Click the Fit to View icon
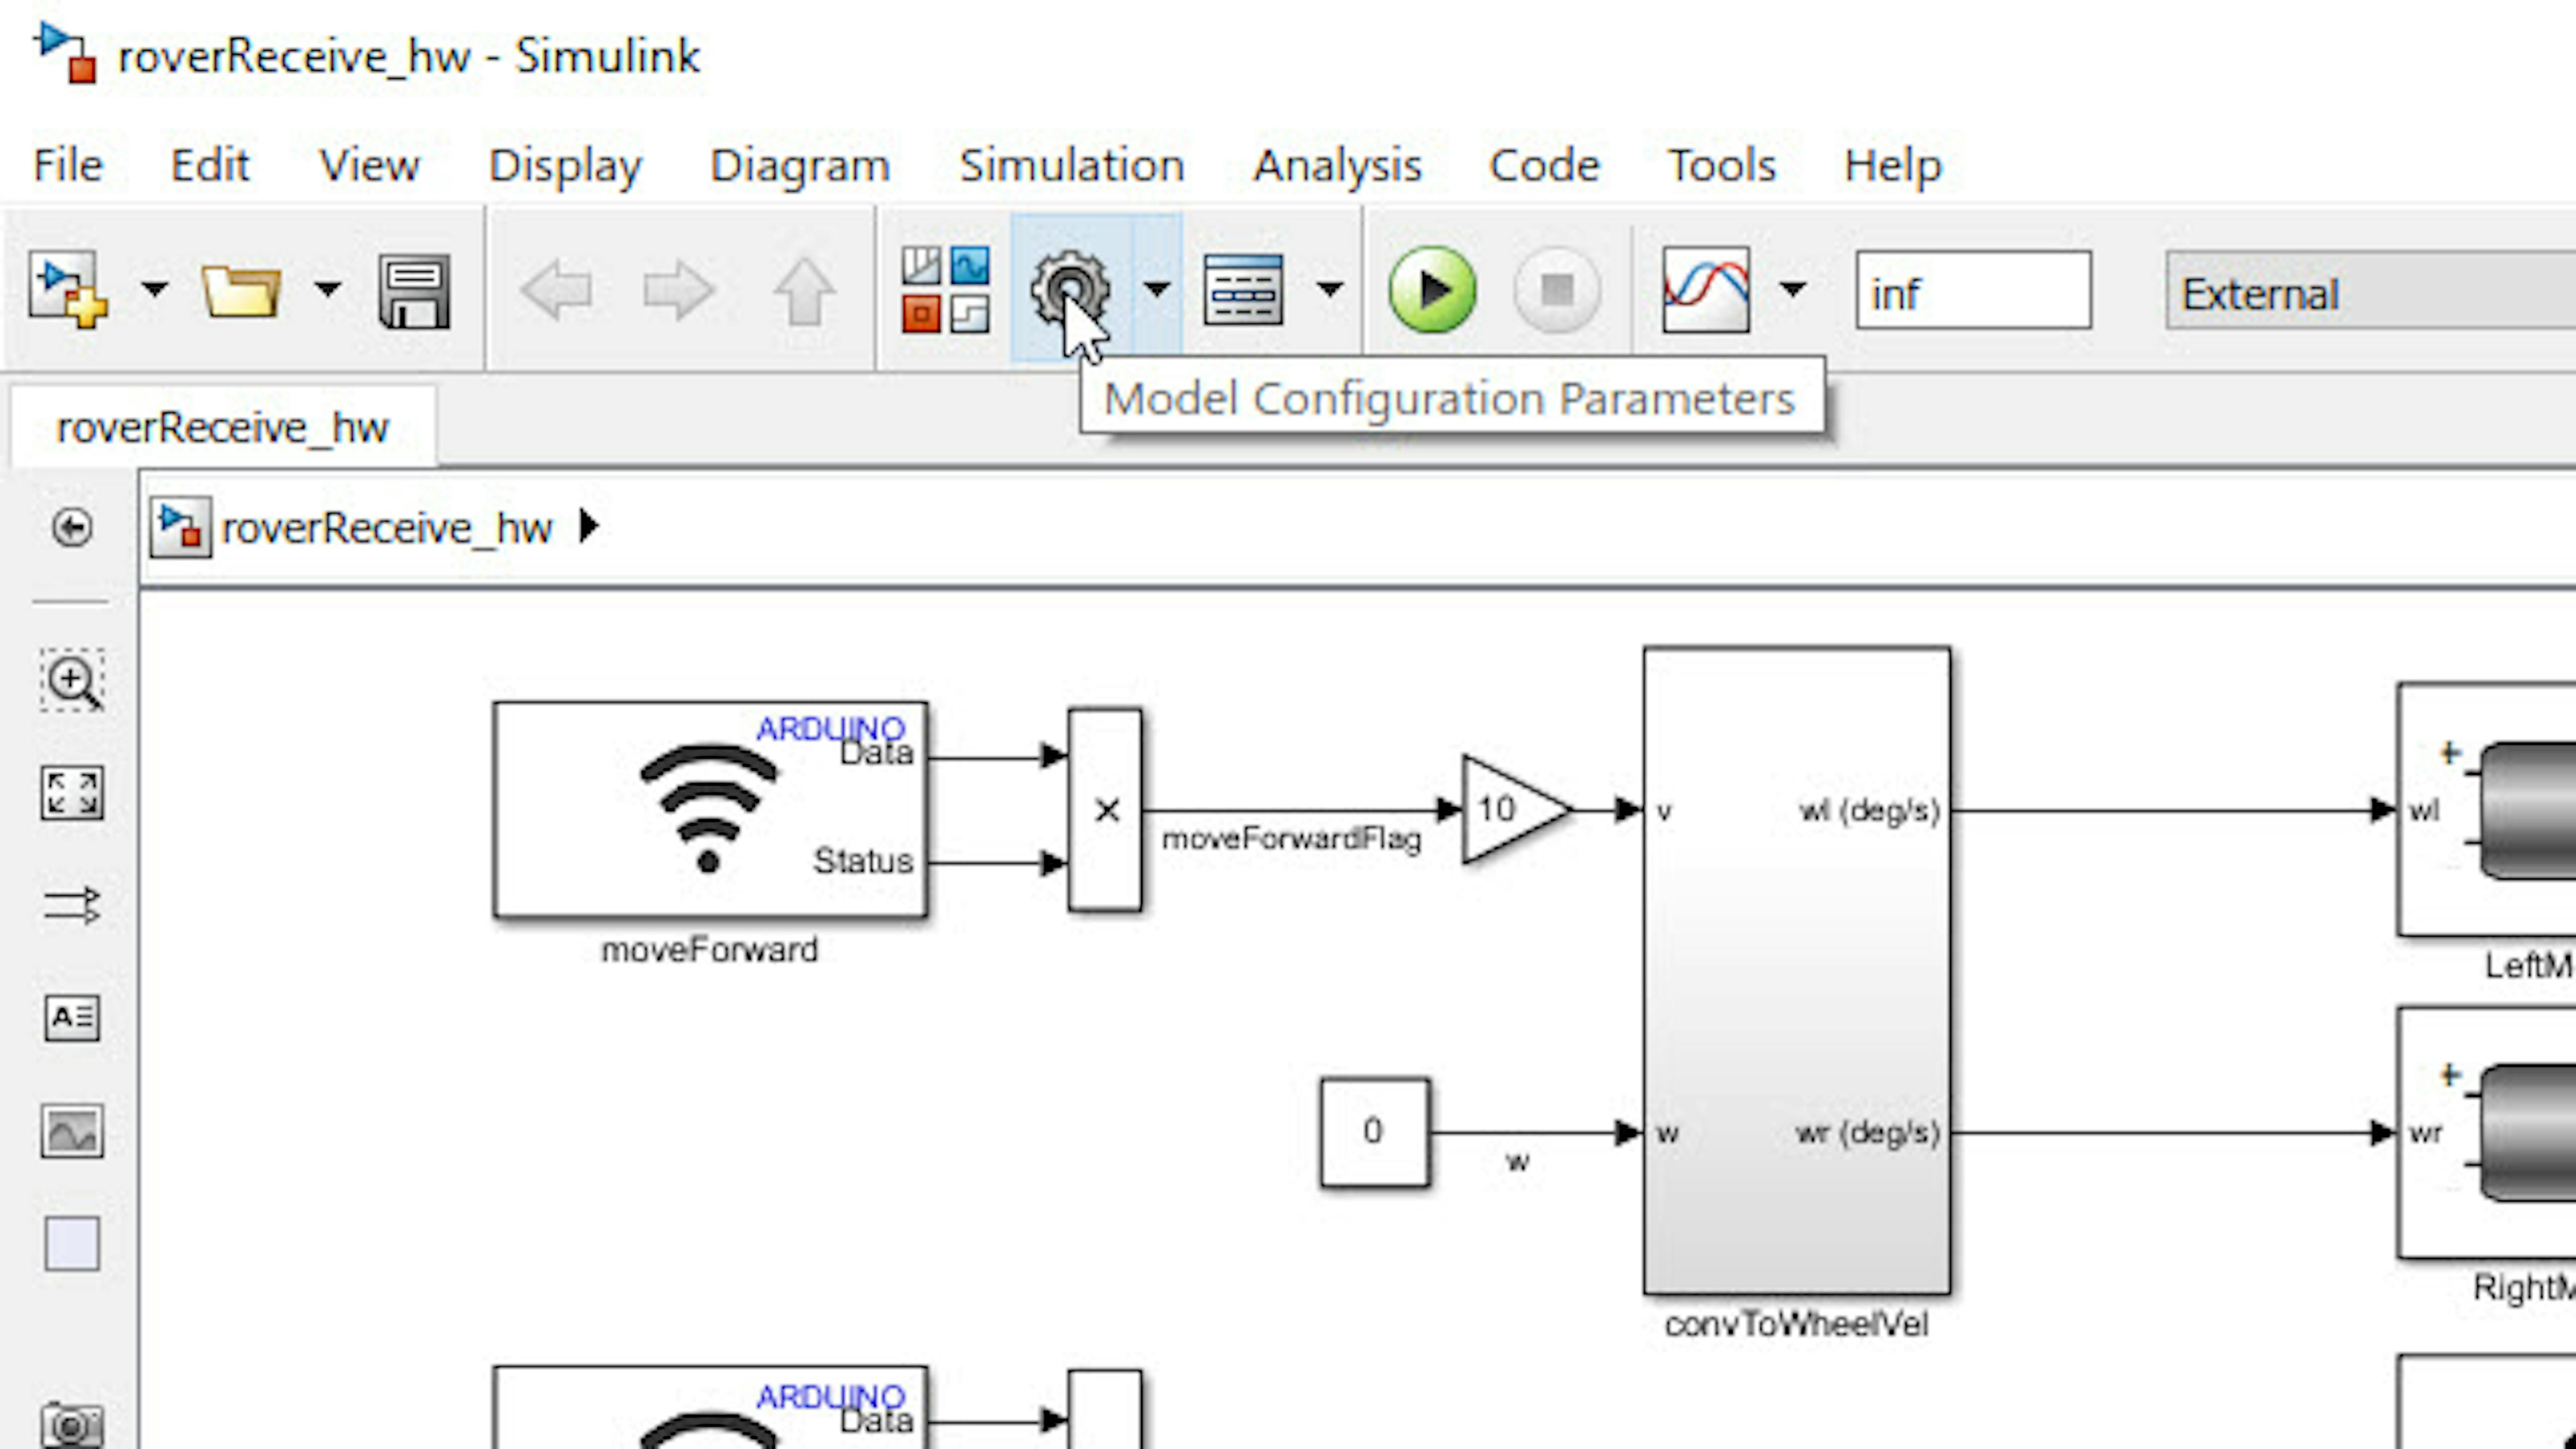This screenshot has width=2576, height=1449. pyautogui.click(x=72, y=794)
